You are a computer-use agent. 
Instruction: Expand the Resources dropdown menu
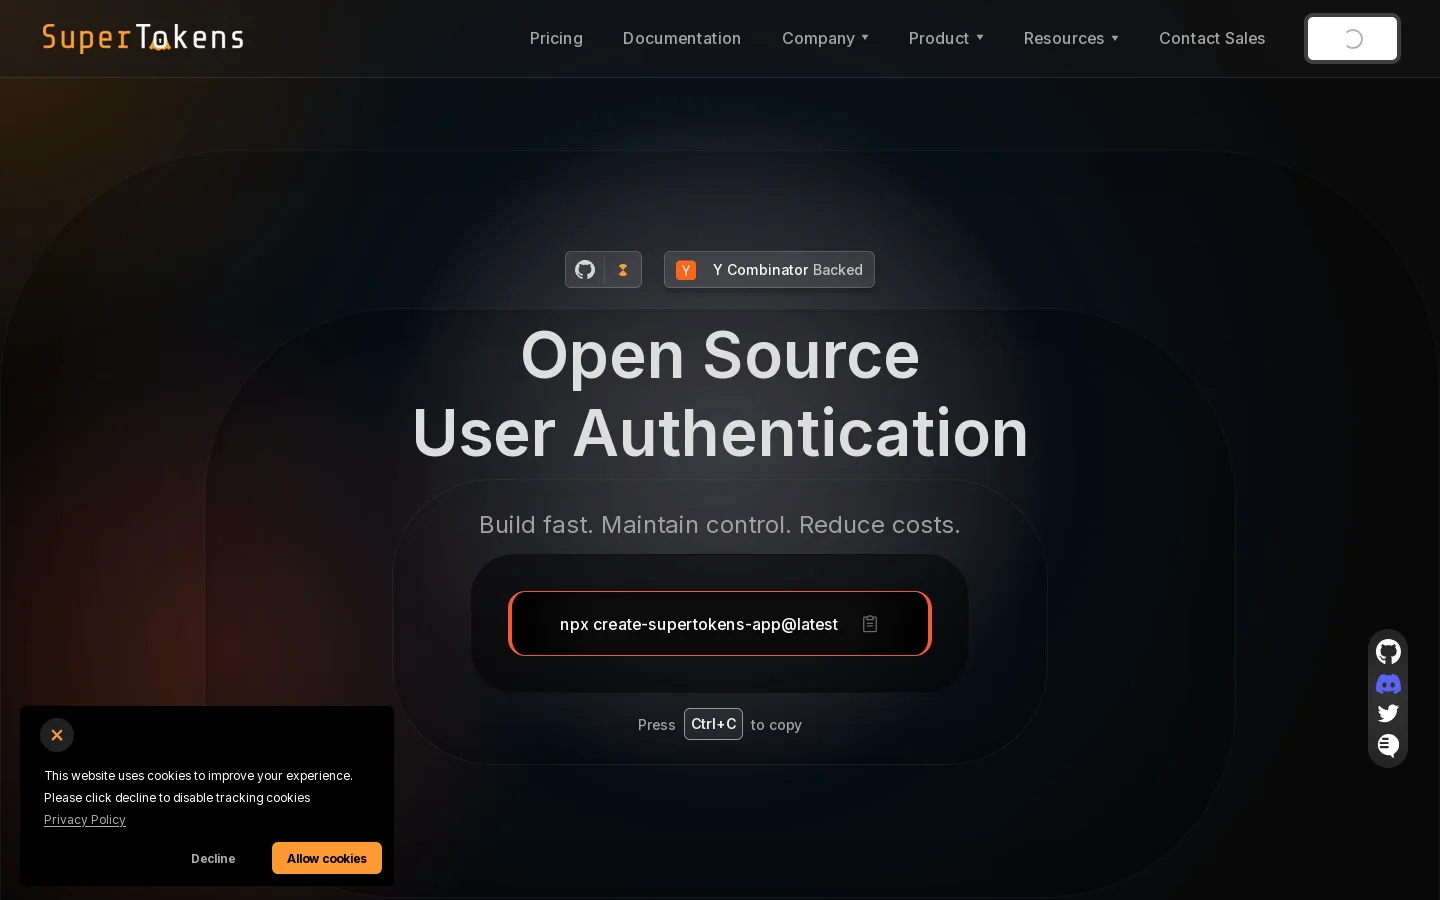1071,38
